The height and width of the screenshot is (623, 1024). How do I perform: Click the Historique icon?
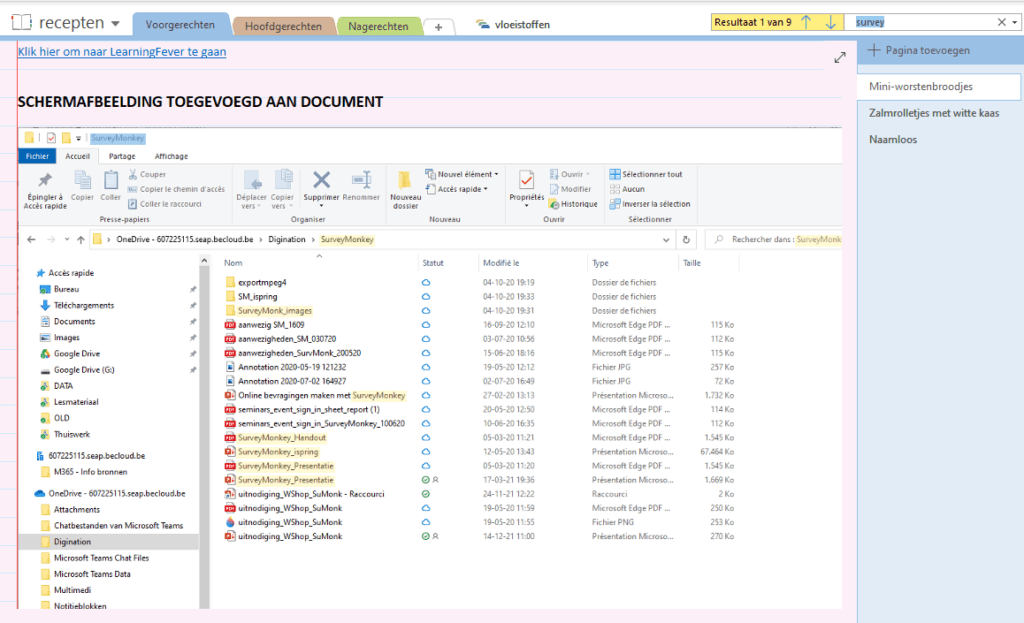[x=554, y=204]
